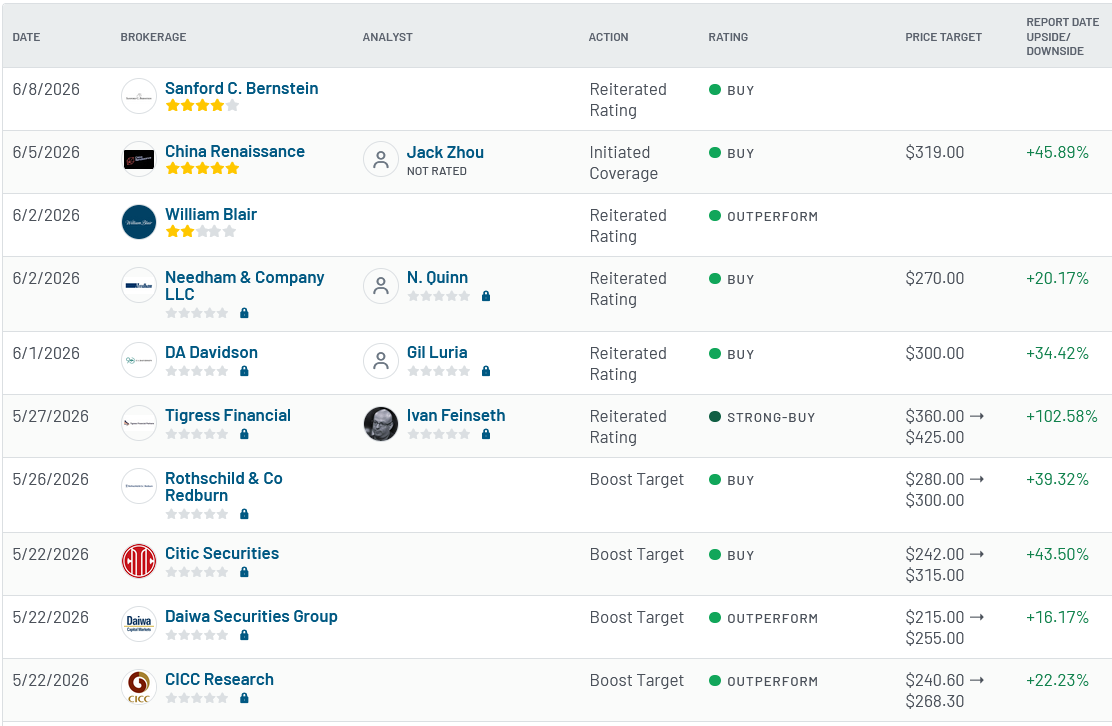Open the CICC Research brokerage link
This screenshot has width=1112, height=726.
[219, 679]
